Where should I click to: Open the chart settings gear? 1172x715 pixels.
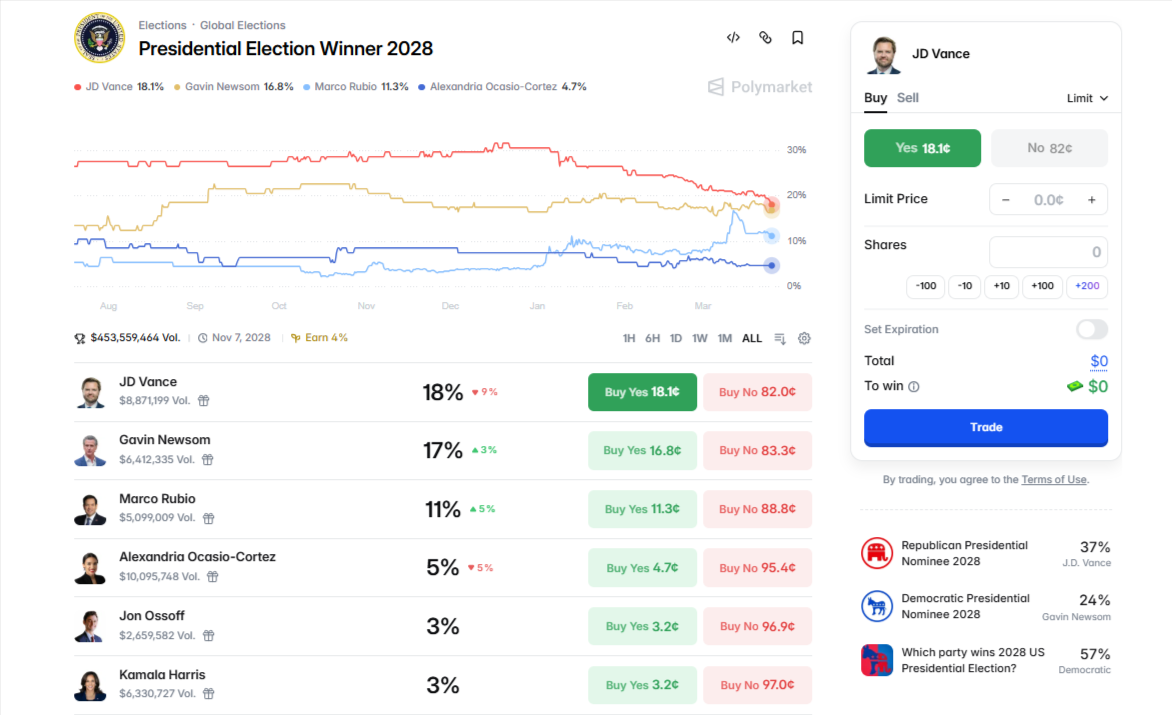(804, 338)
